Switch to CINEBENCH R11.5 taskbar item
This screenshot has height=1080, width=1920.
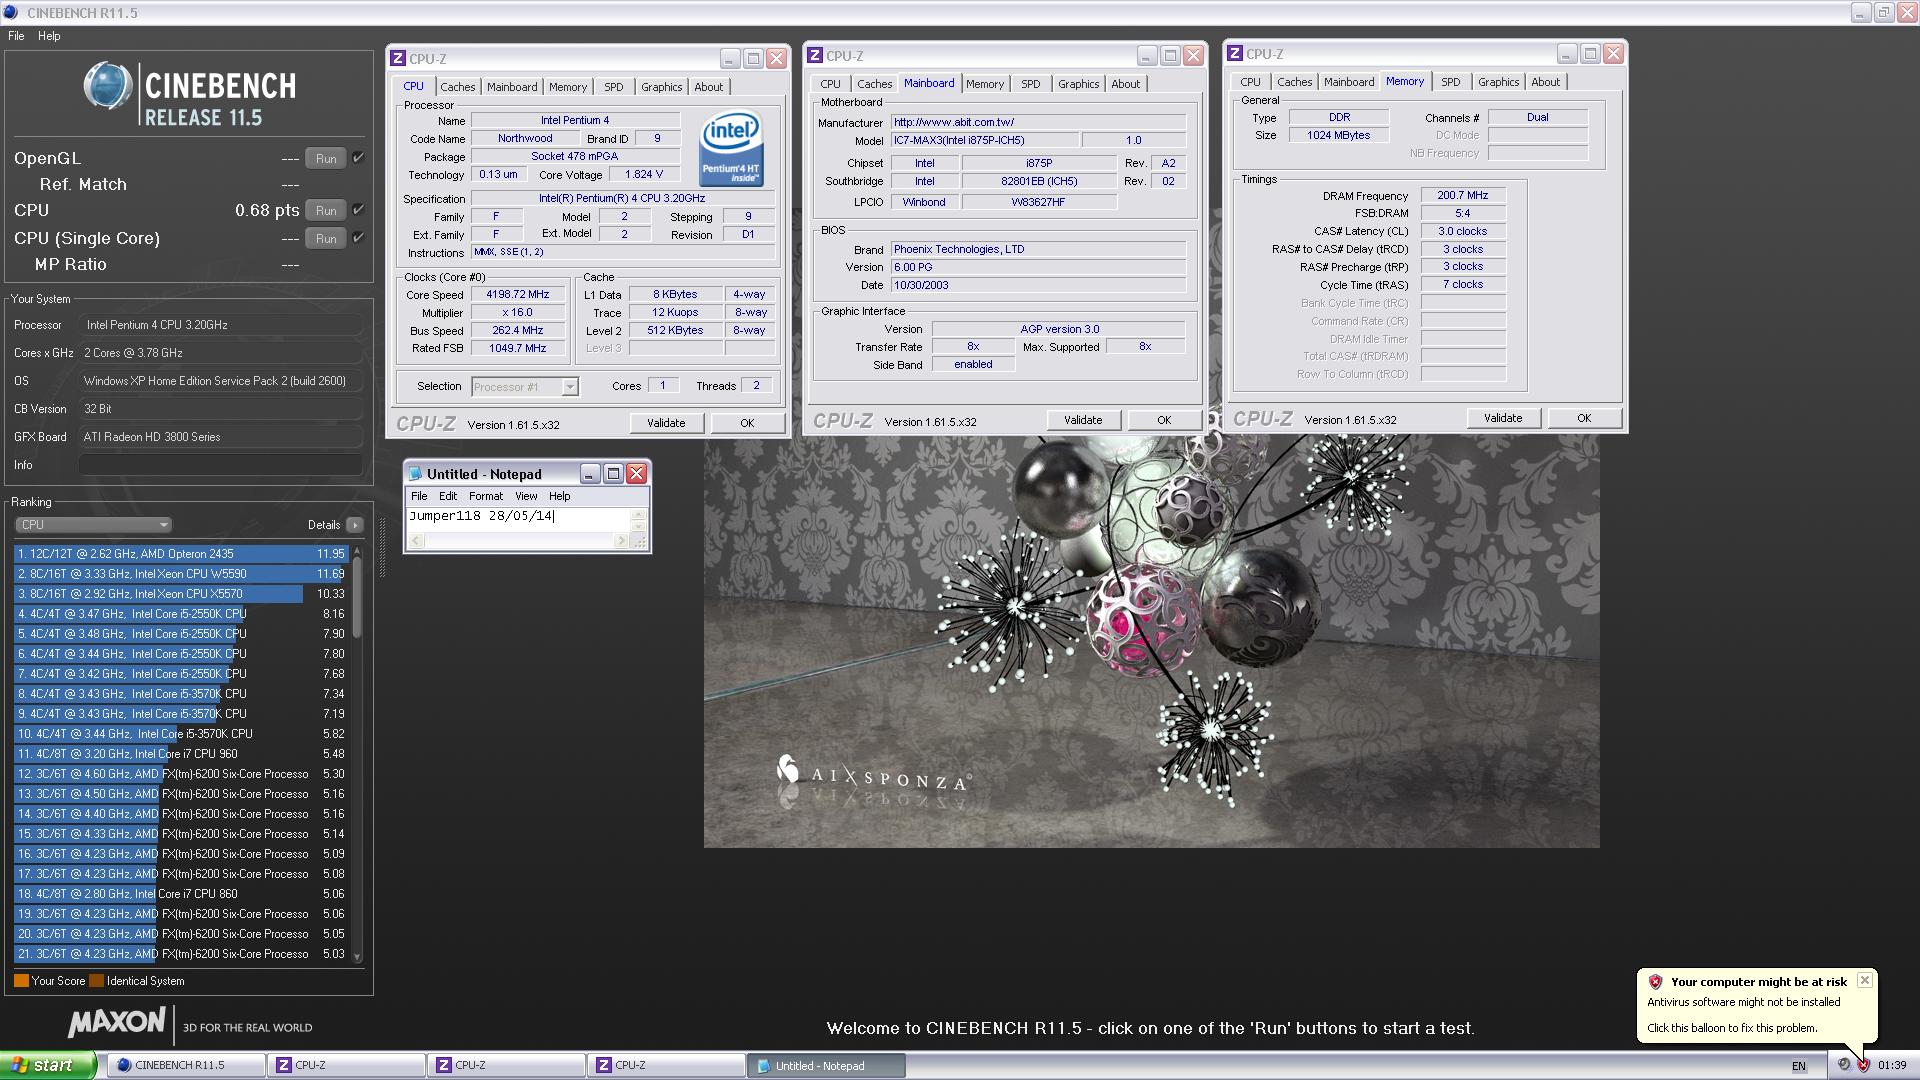click(186, 1066)
